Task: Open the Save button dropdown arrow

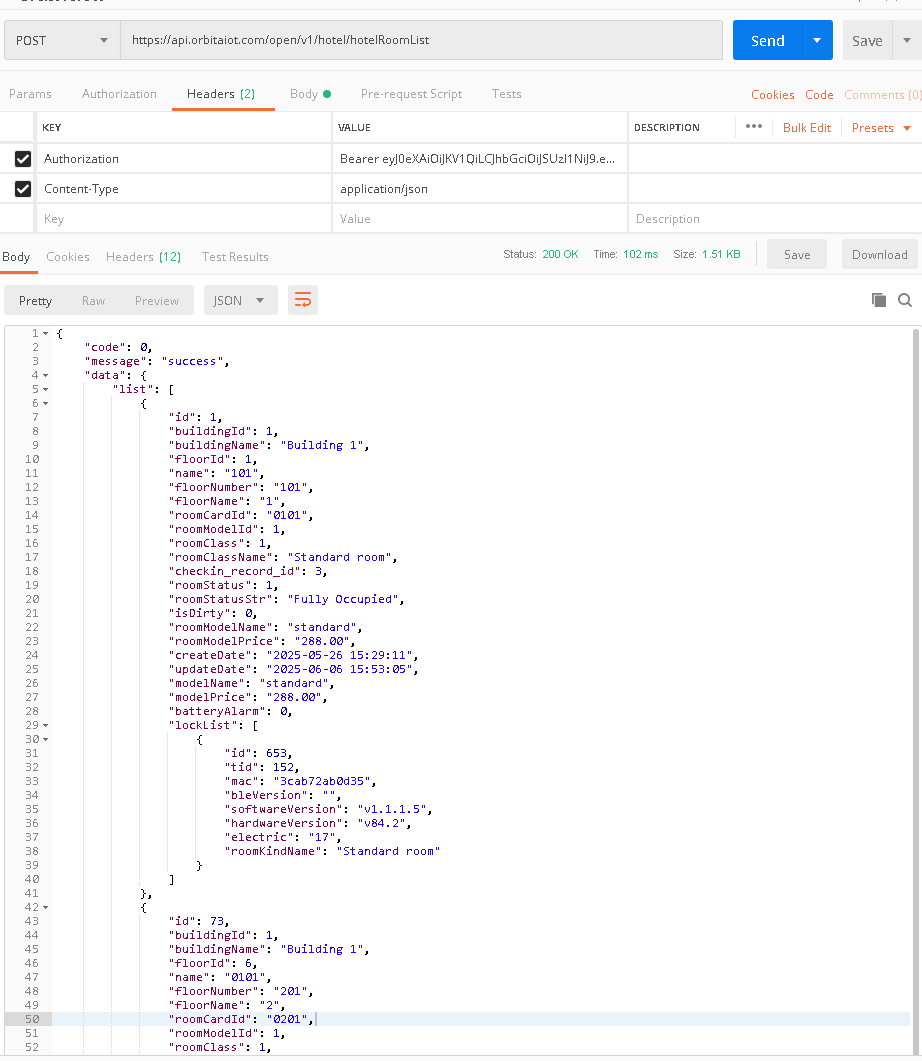Action: coord(906,41)
